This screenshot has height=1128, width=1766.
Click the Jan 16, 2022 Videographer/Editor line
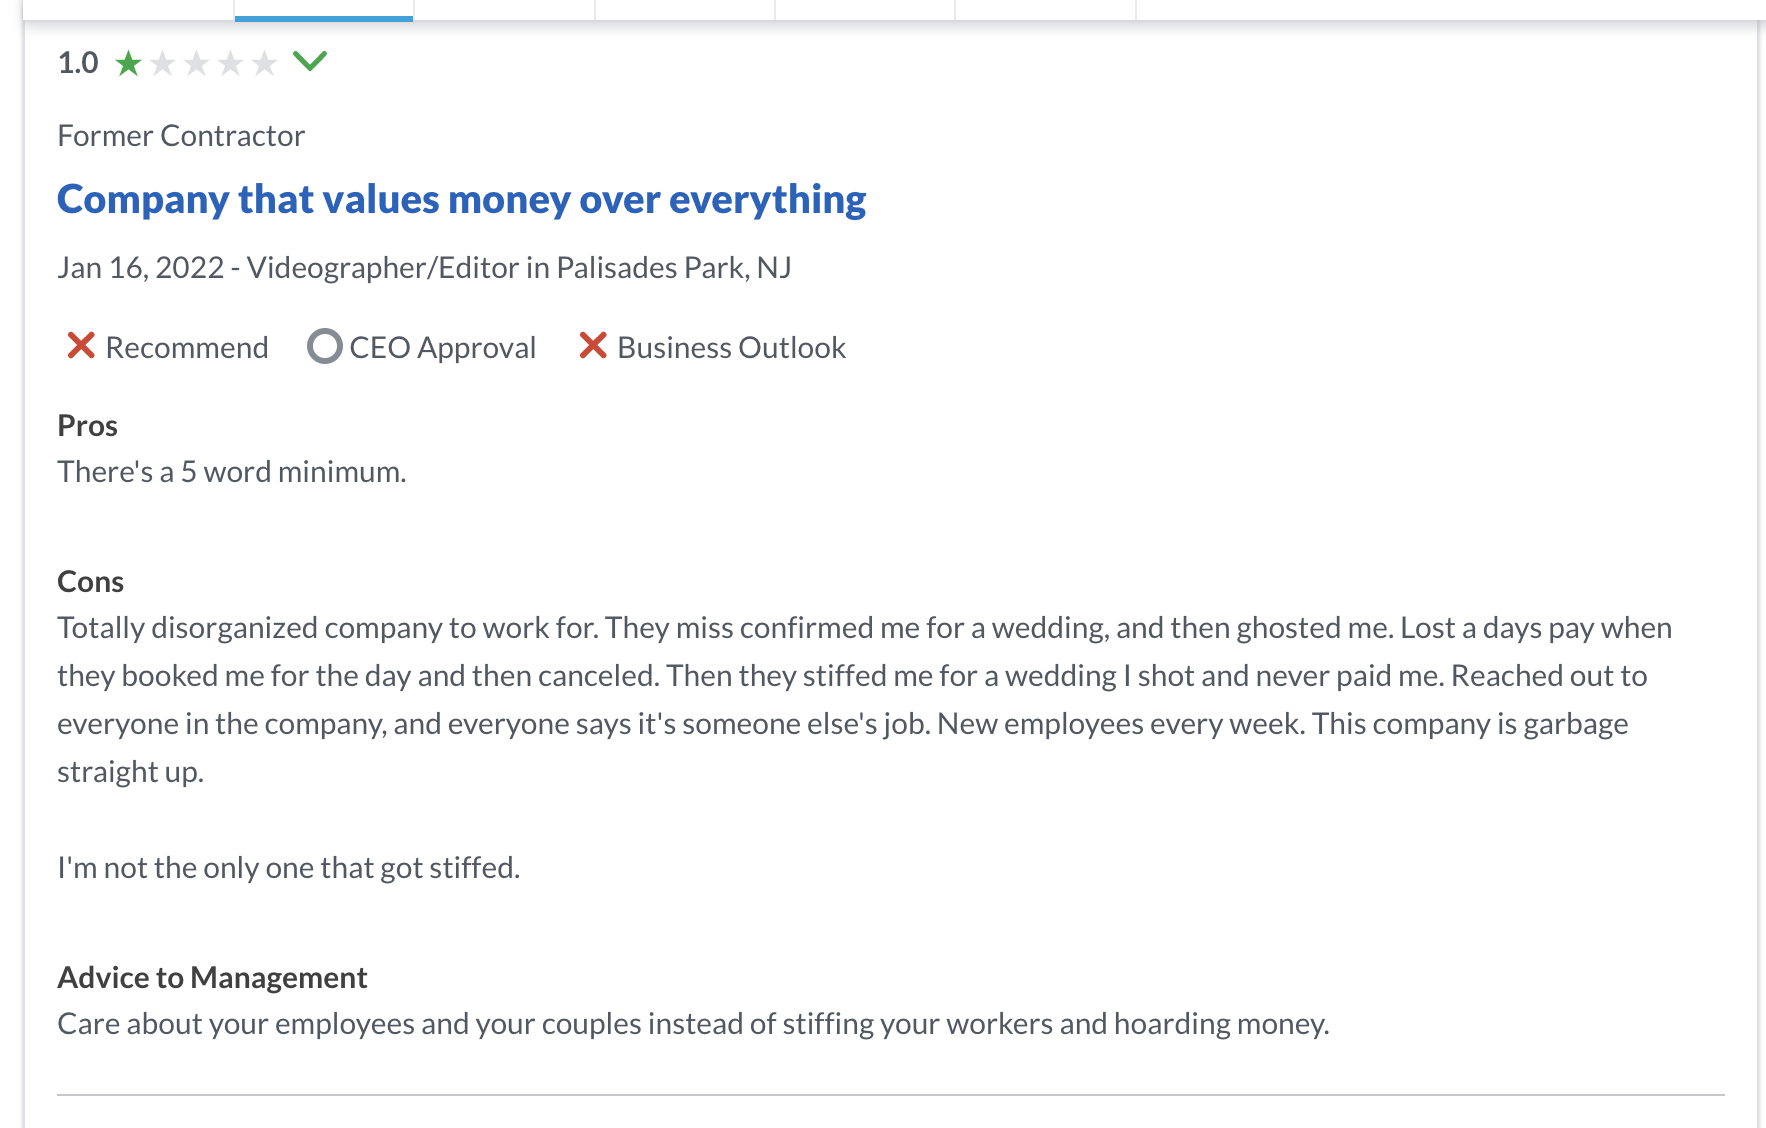424,268
